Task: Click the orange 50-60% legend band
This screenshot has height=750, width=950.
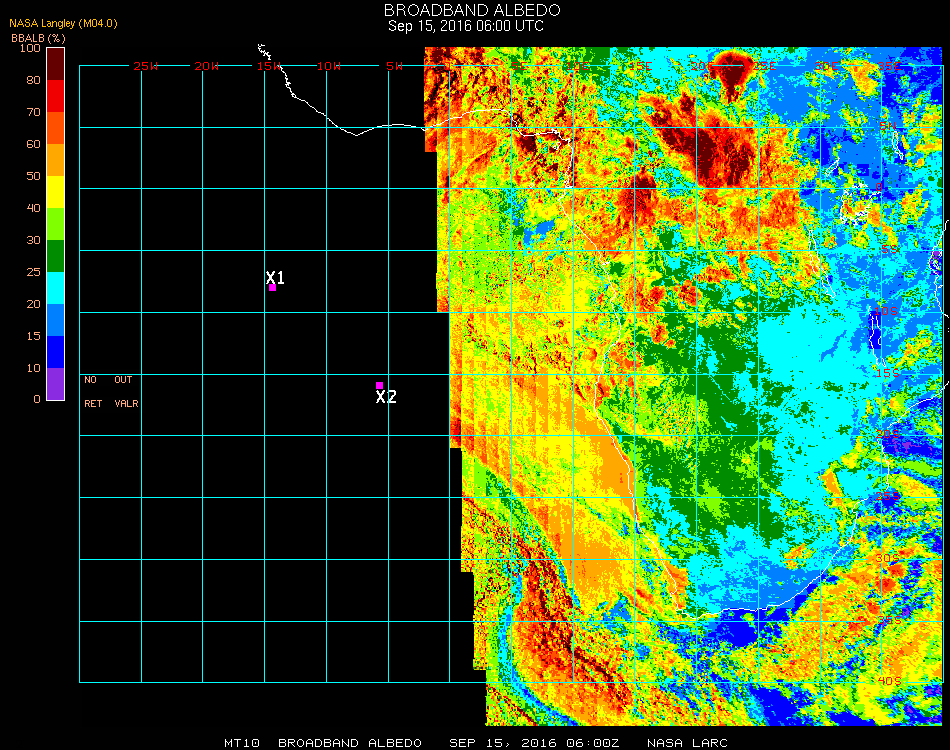Action: pyautogui.click(x=56, y=160)
